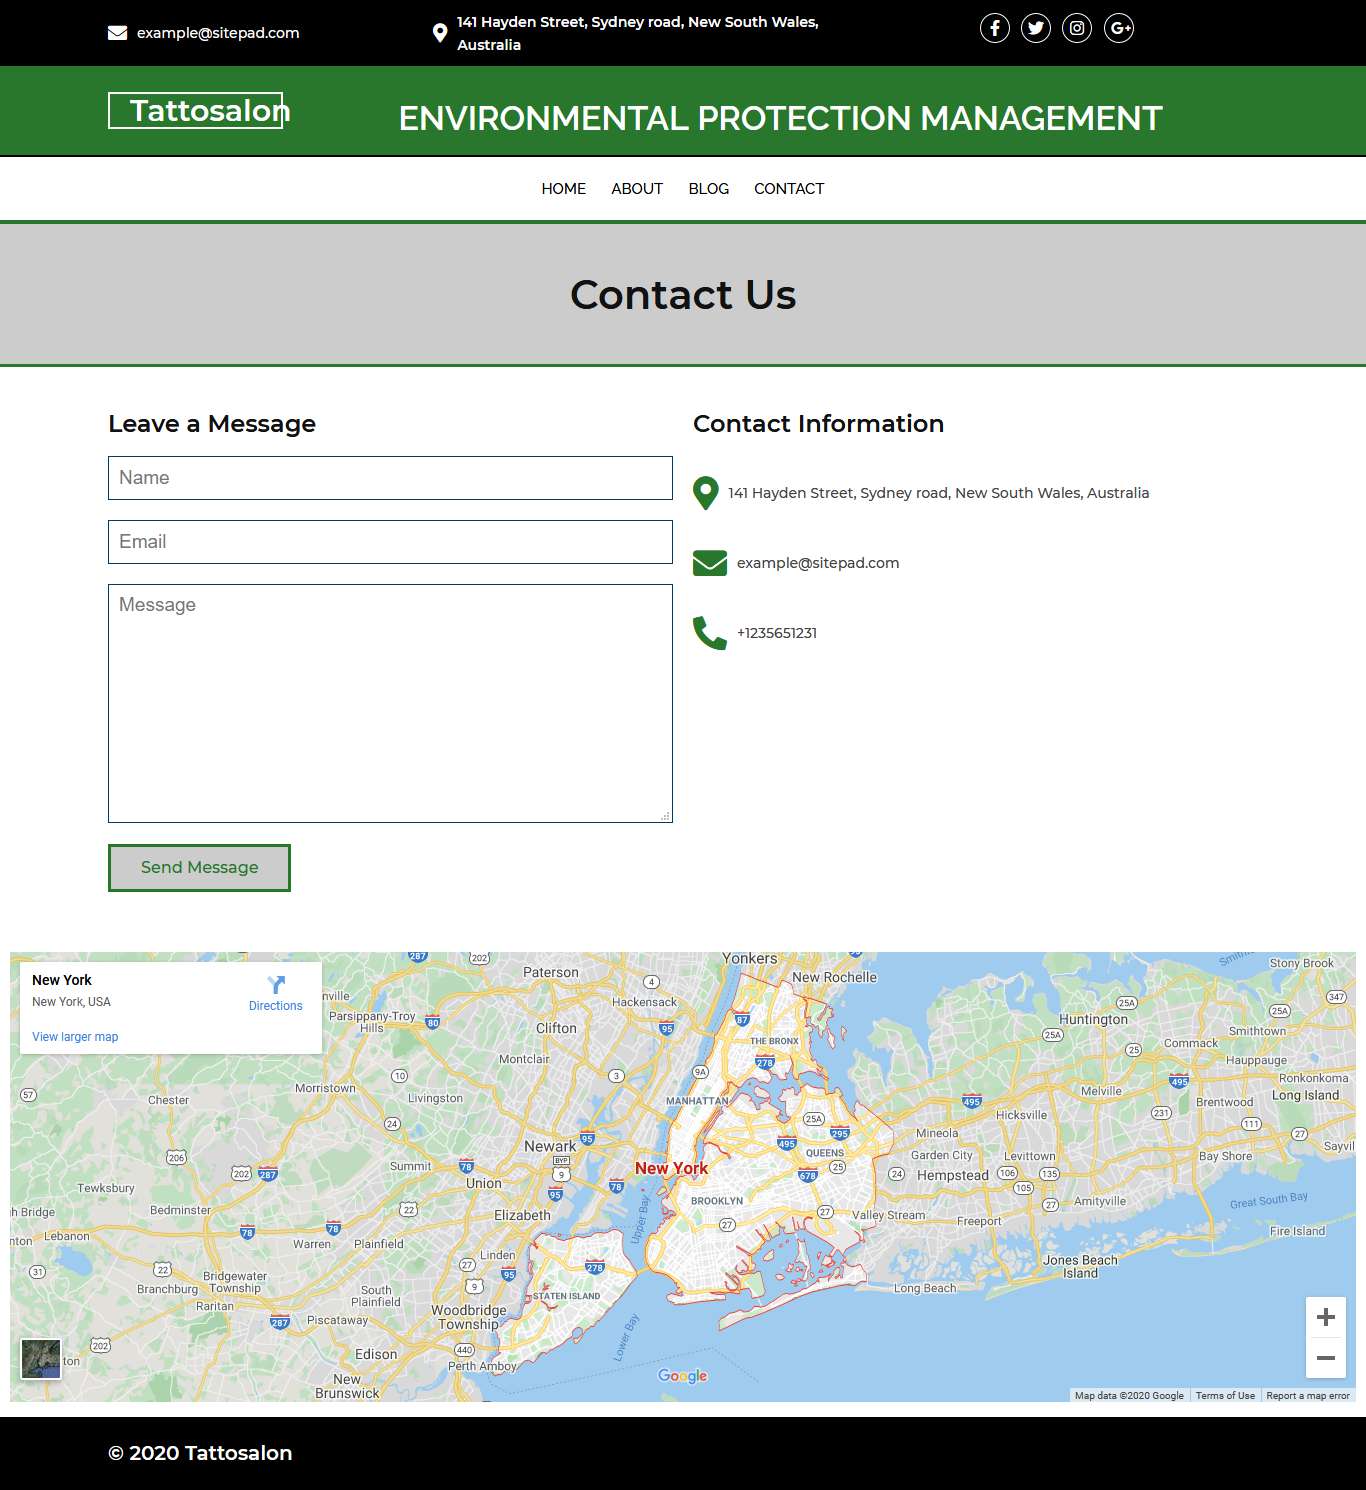Click the Tattosalon logo
The width and height of the screenshot is (1366, 1490).
click(196, 111)
